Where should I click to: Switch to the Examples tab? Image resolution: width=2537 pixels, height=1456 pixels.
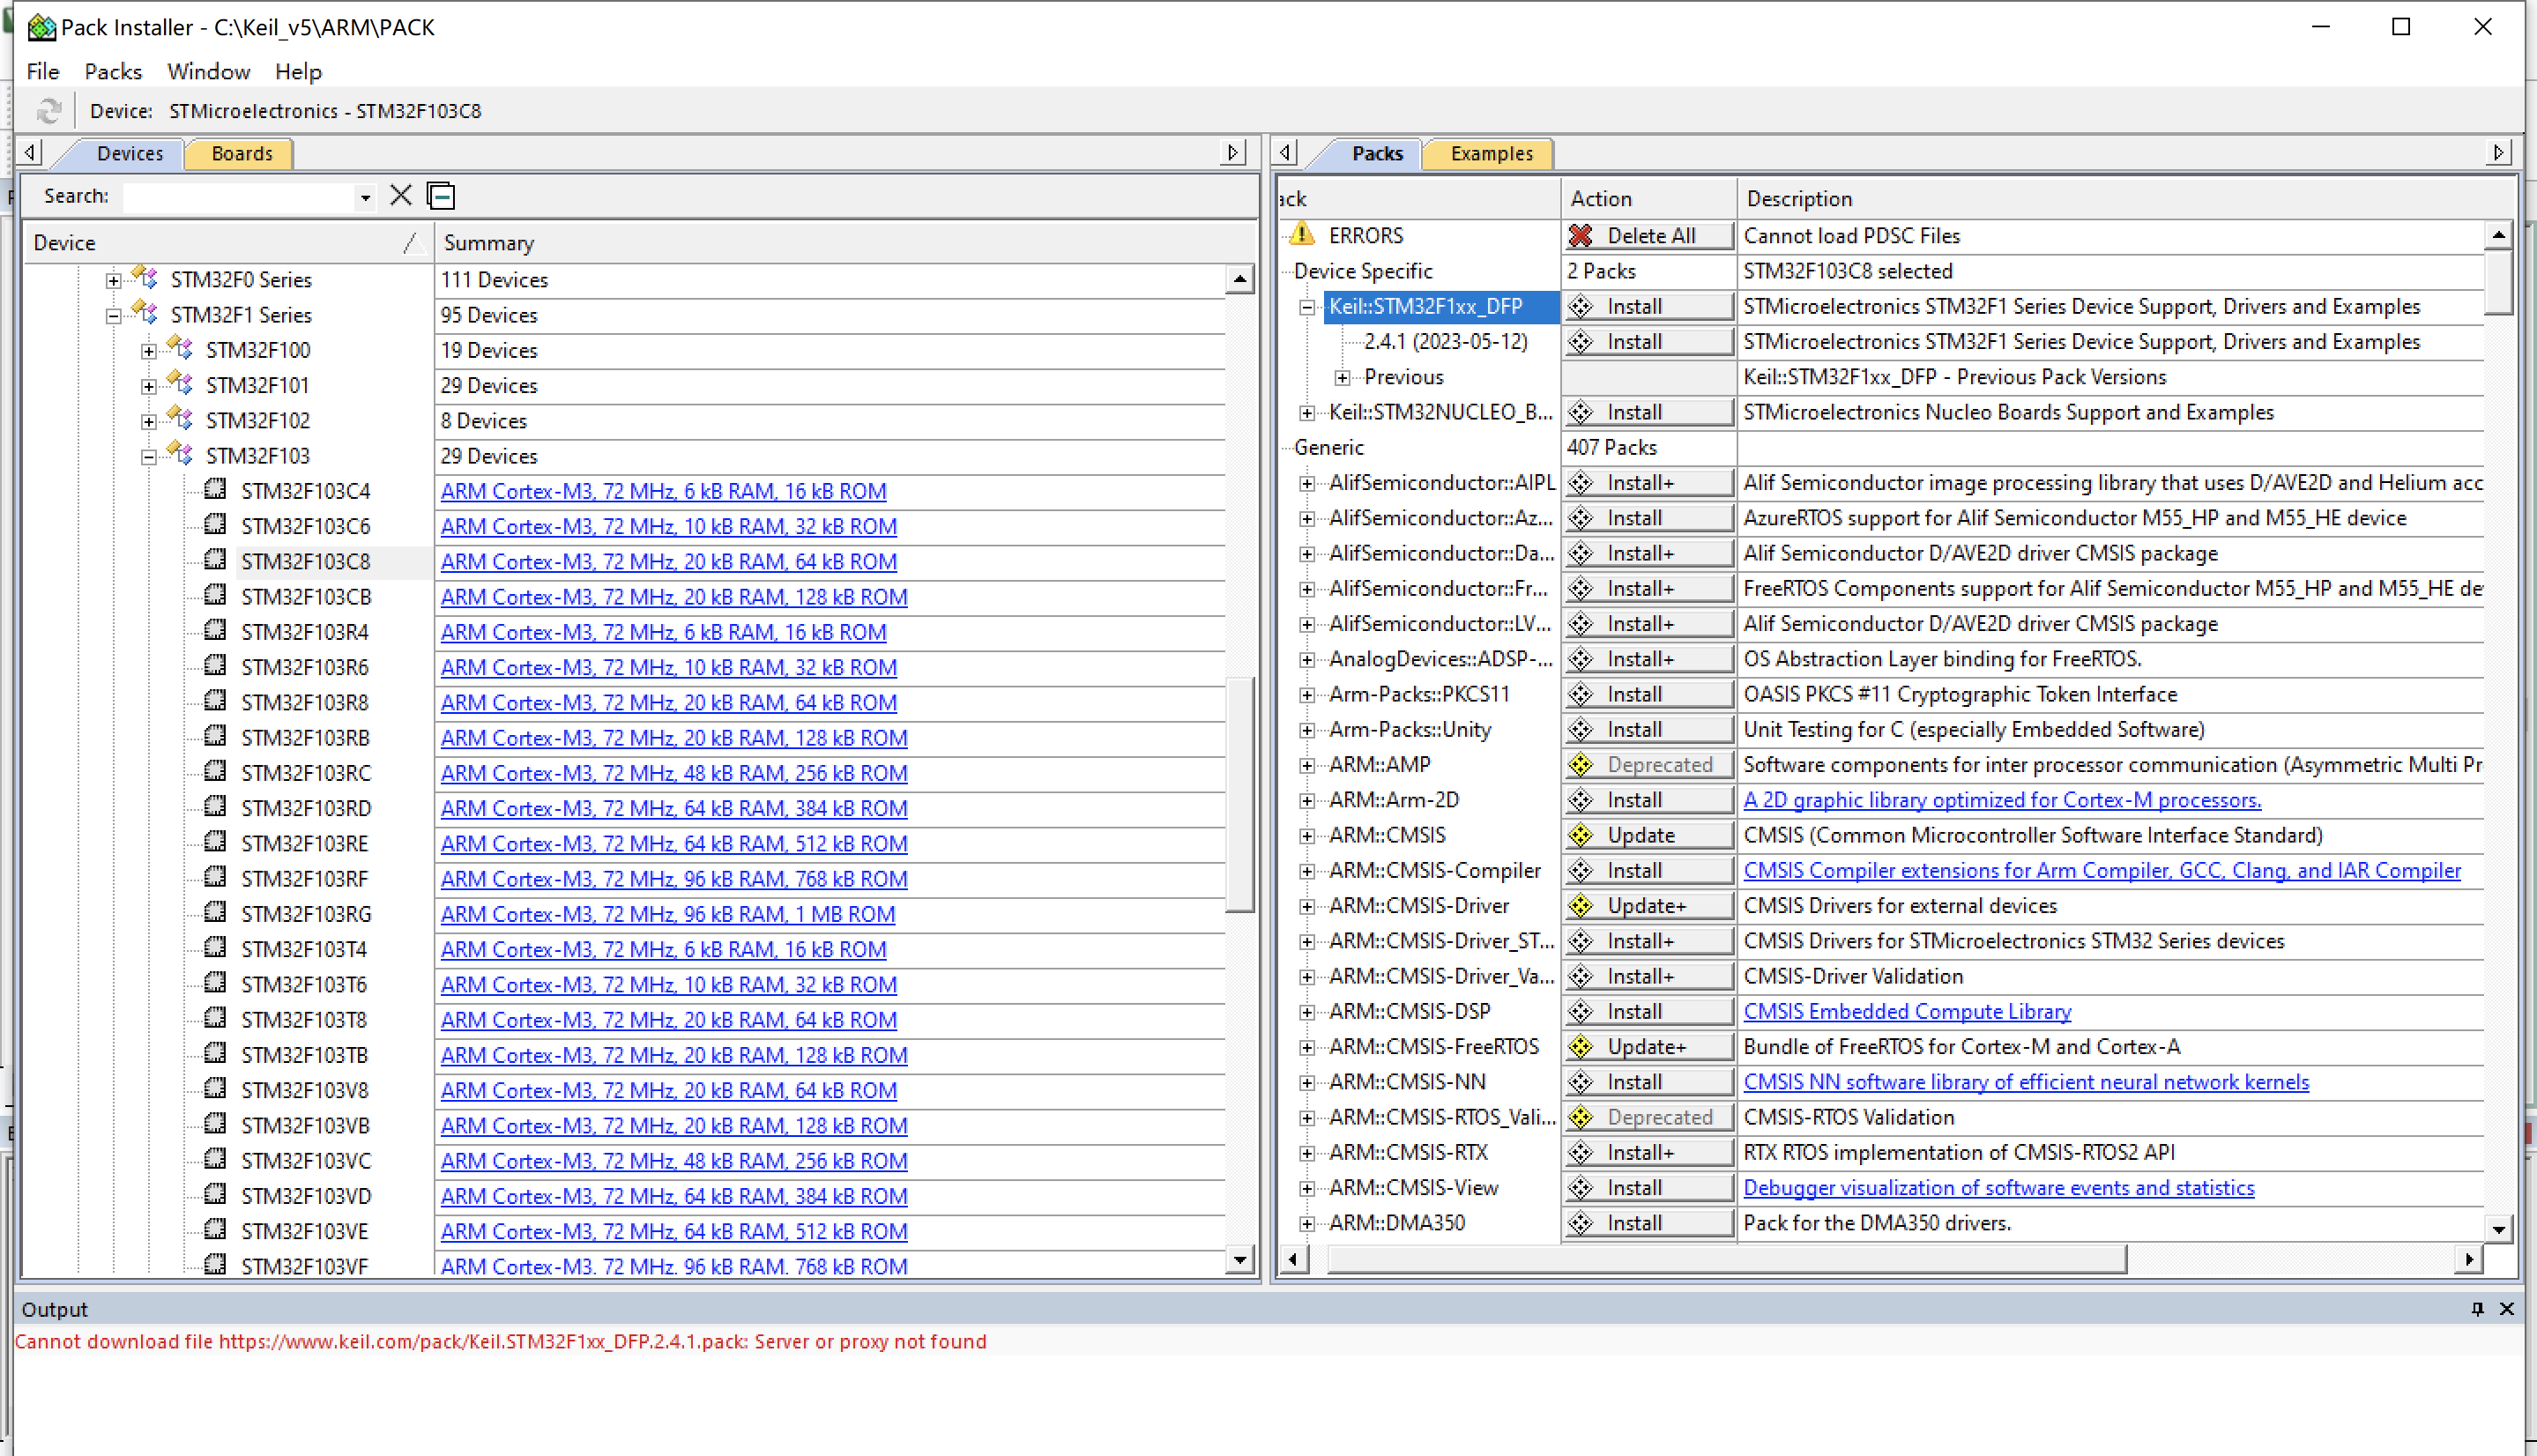1491,153
